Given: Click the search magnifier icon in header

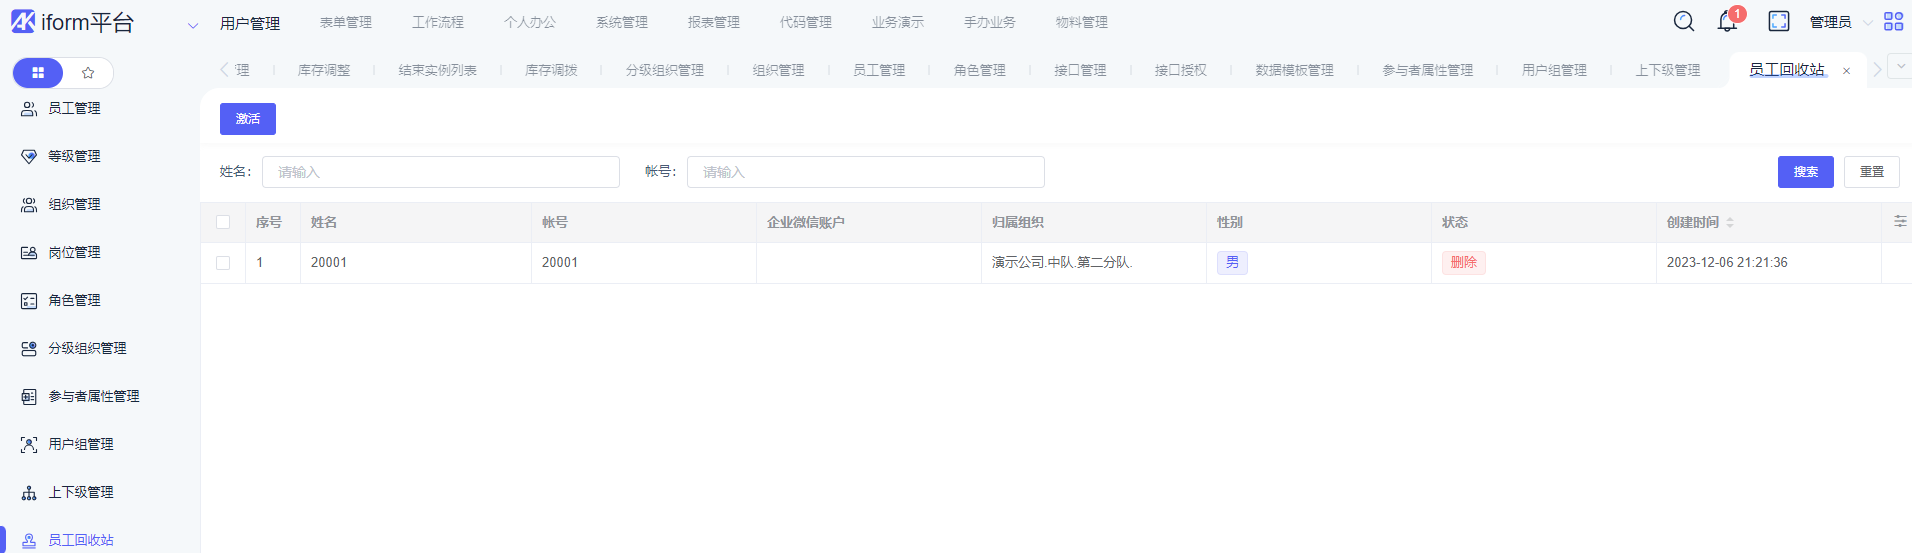Looking at the screenshot, I should pos(1684,21).
